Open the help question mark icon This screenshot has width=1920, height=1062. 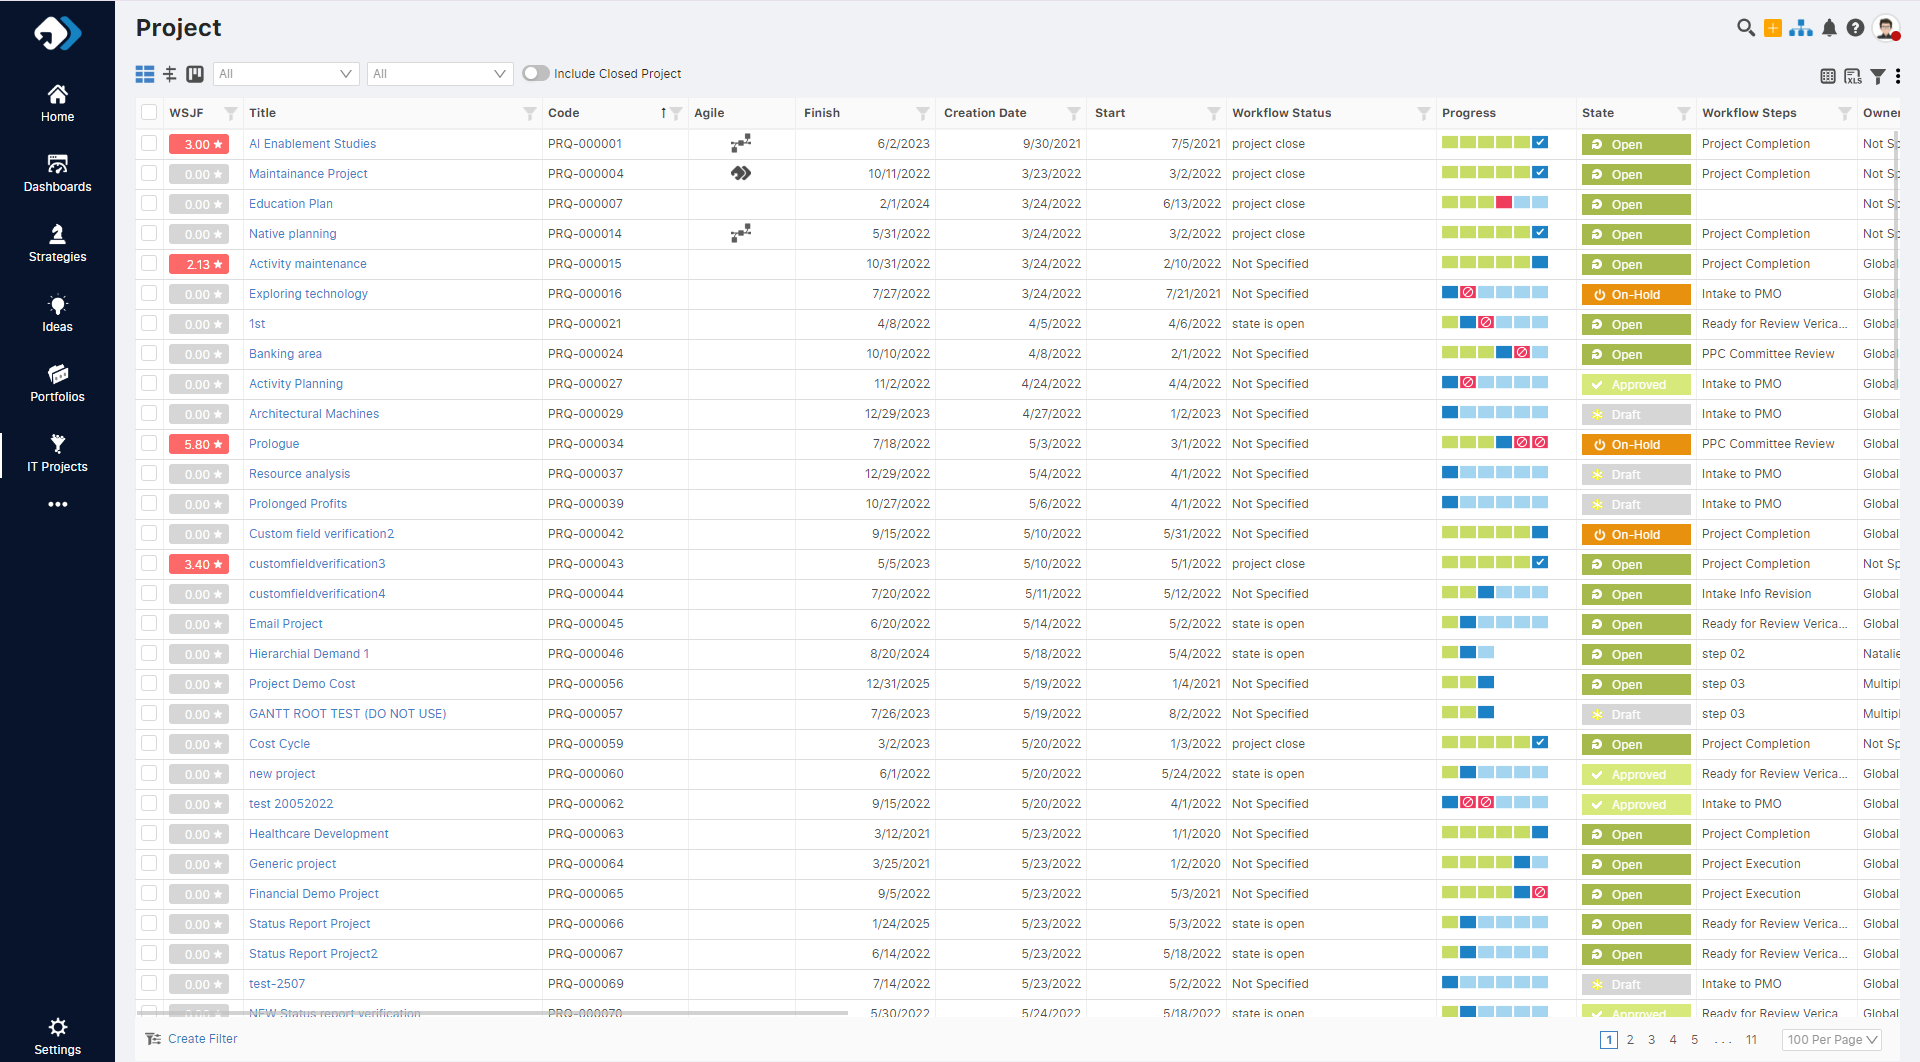pyautogui.click(x=1855, y=28)
